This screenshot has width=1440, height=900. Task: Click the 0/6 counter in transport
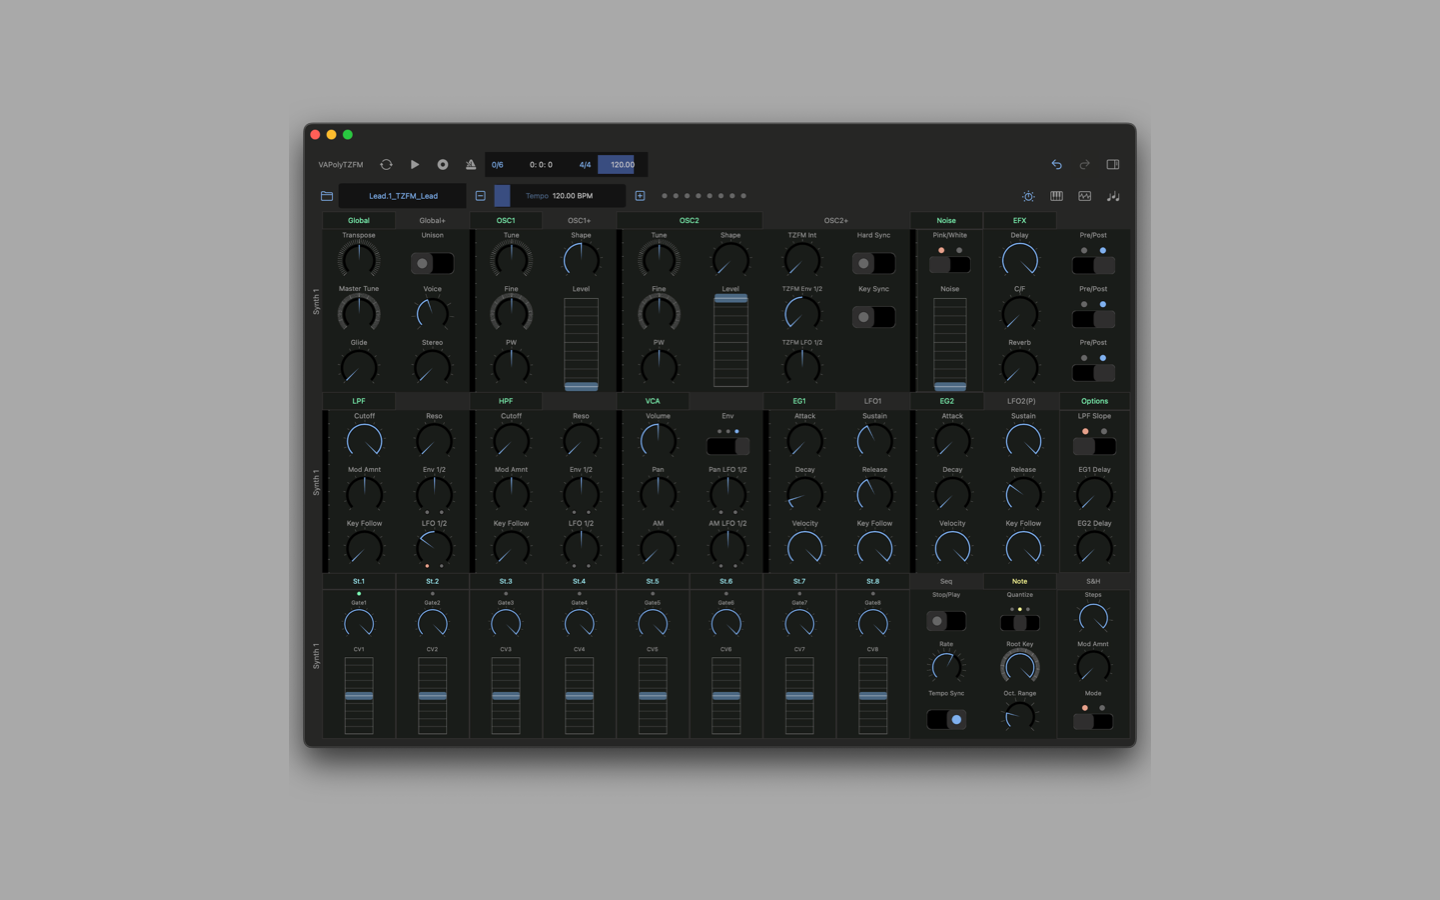[x=497, y=164]
